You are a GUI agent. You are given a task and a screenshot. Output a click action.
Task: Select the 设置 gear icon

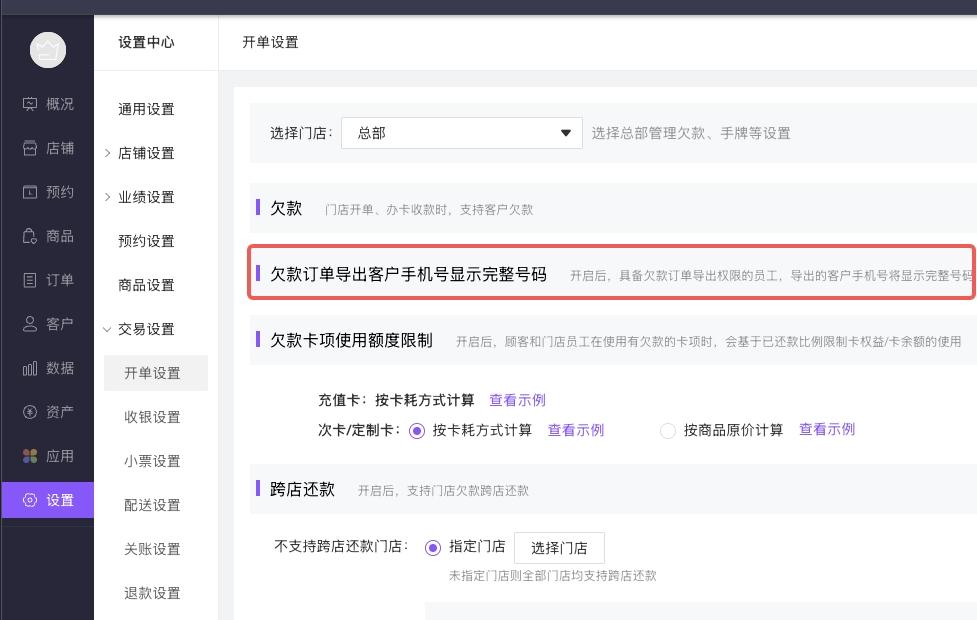tap(30, 500)
